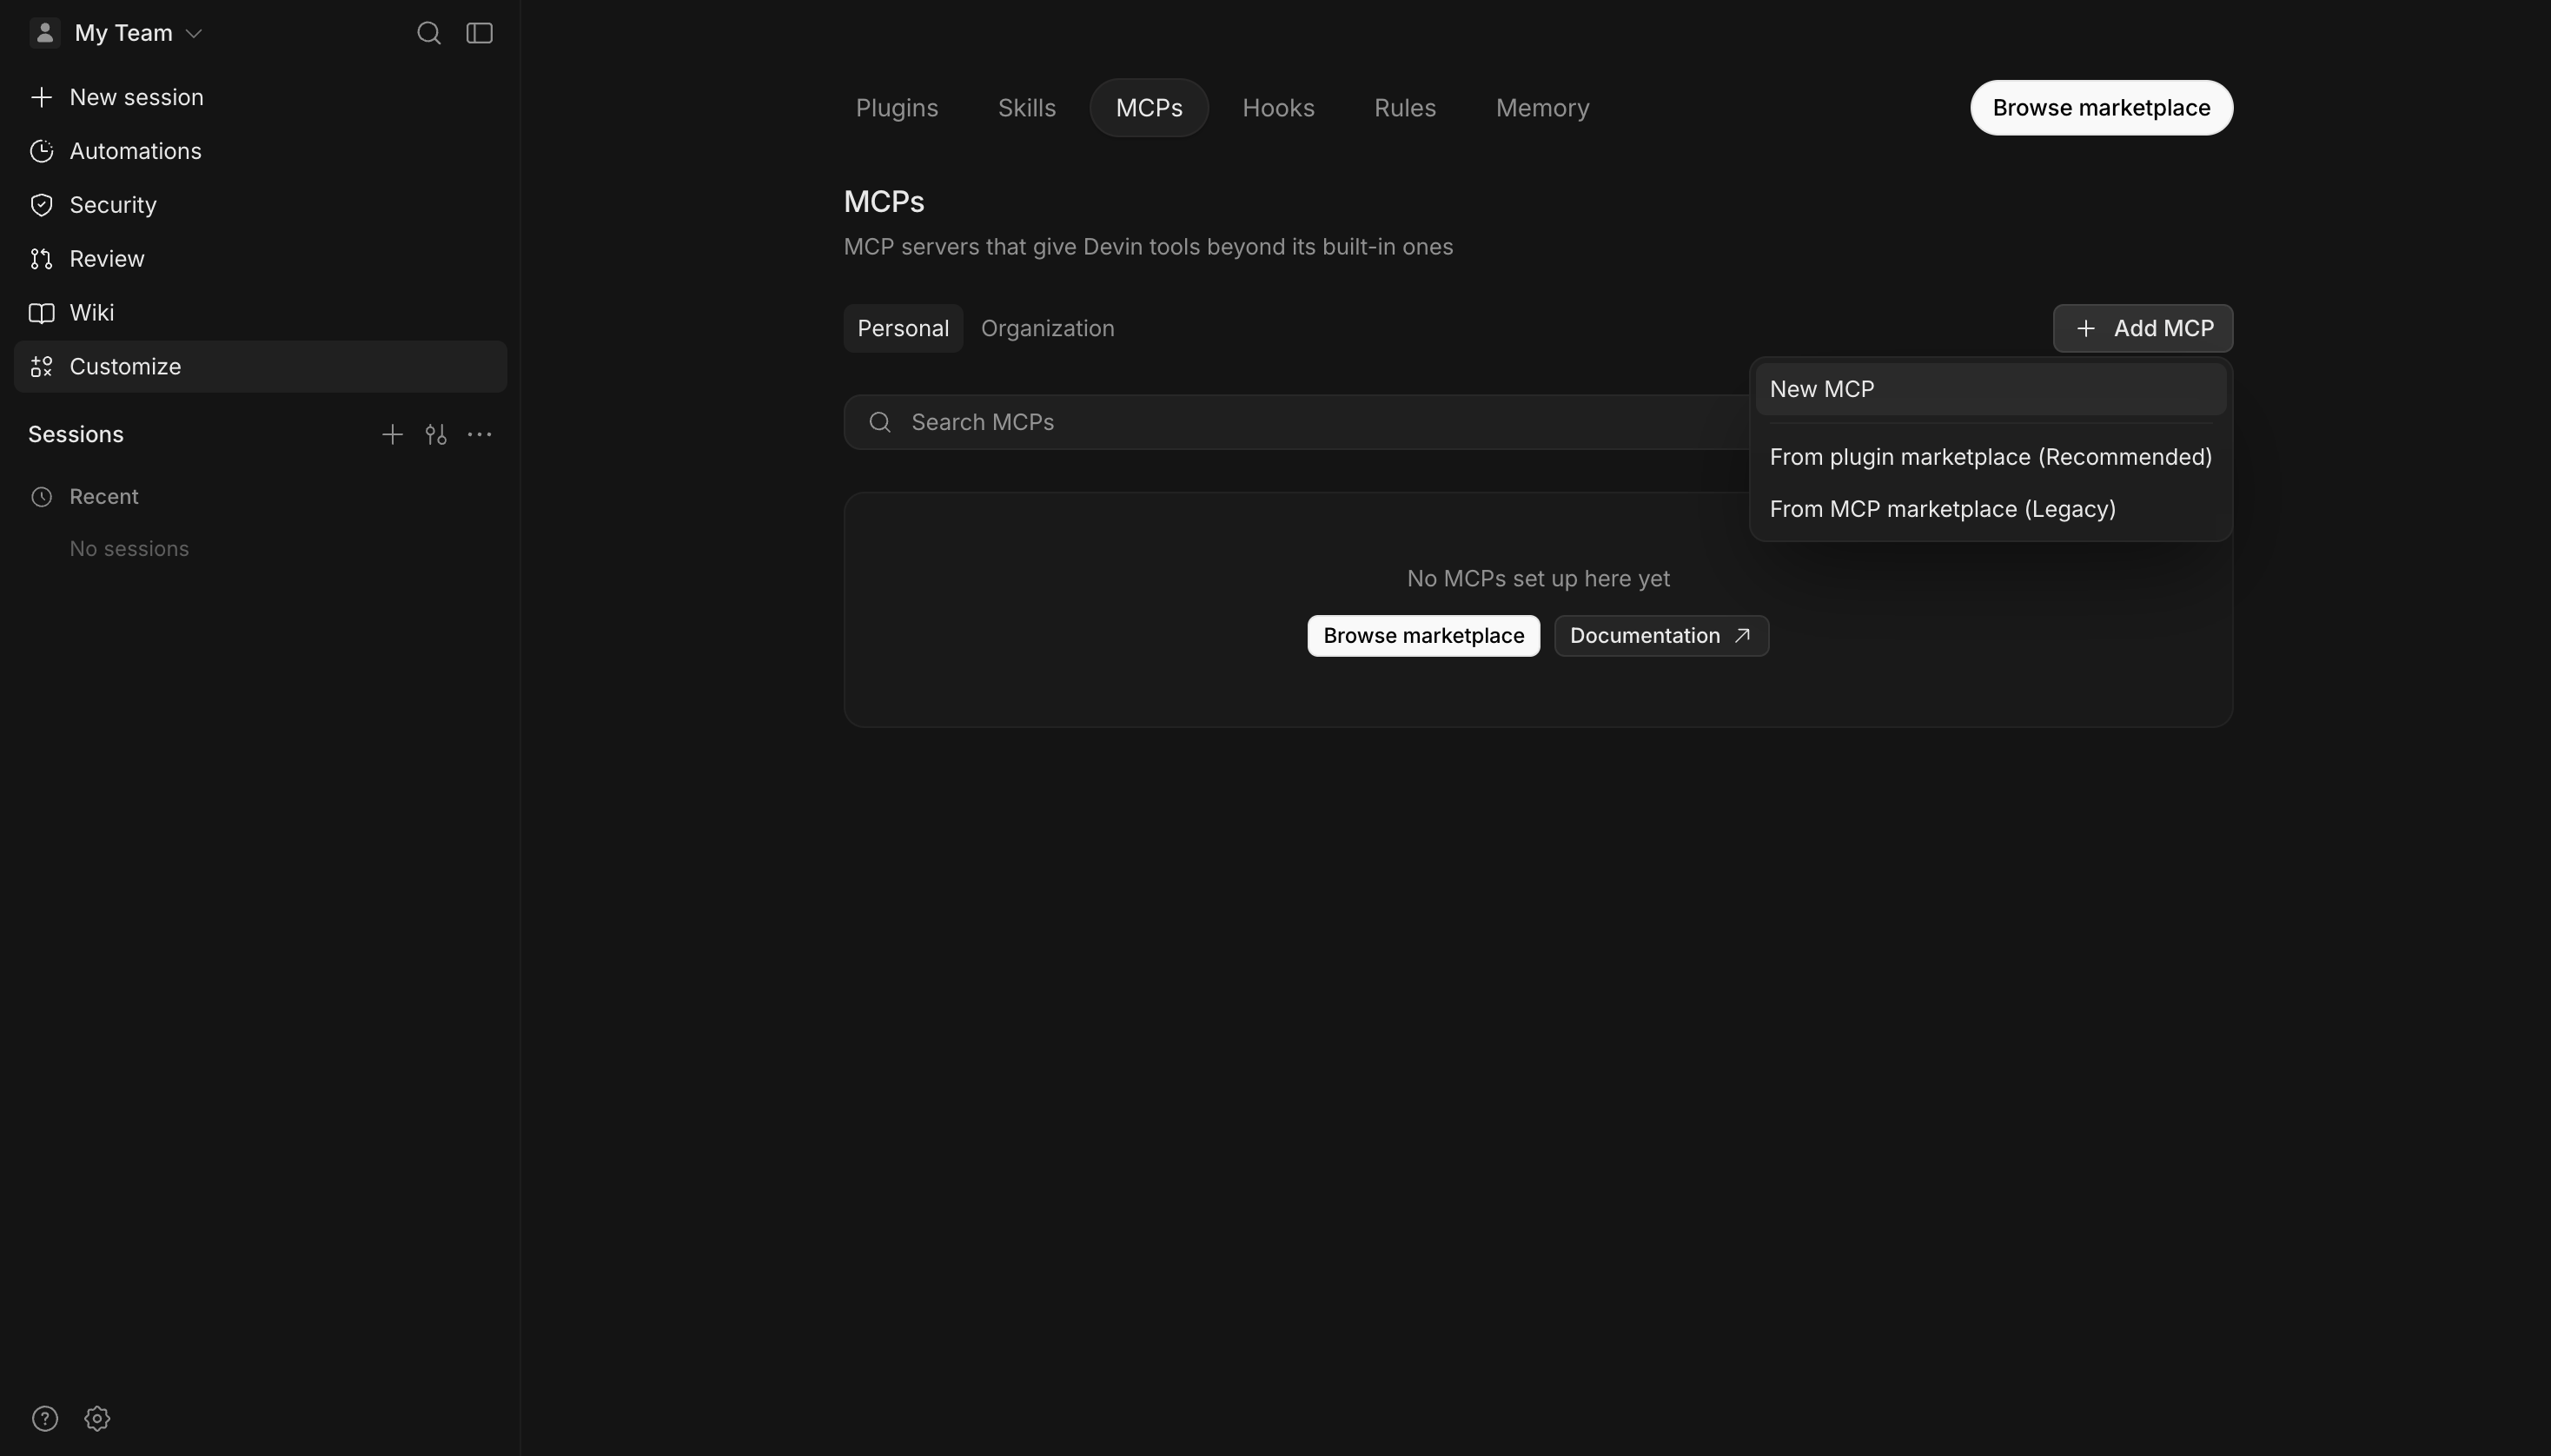Go to Security page
Viewport: 2551px width, 1456px height.
[260, 205]
